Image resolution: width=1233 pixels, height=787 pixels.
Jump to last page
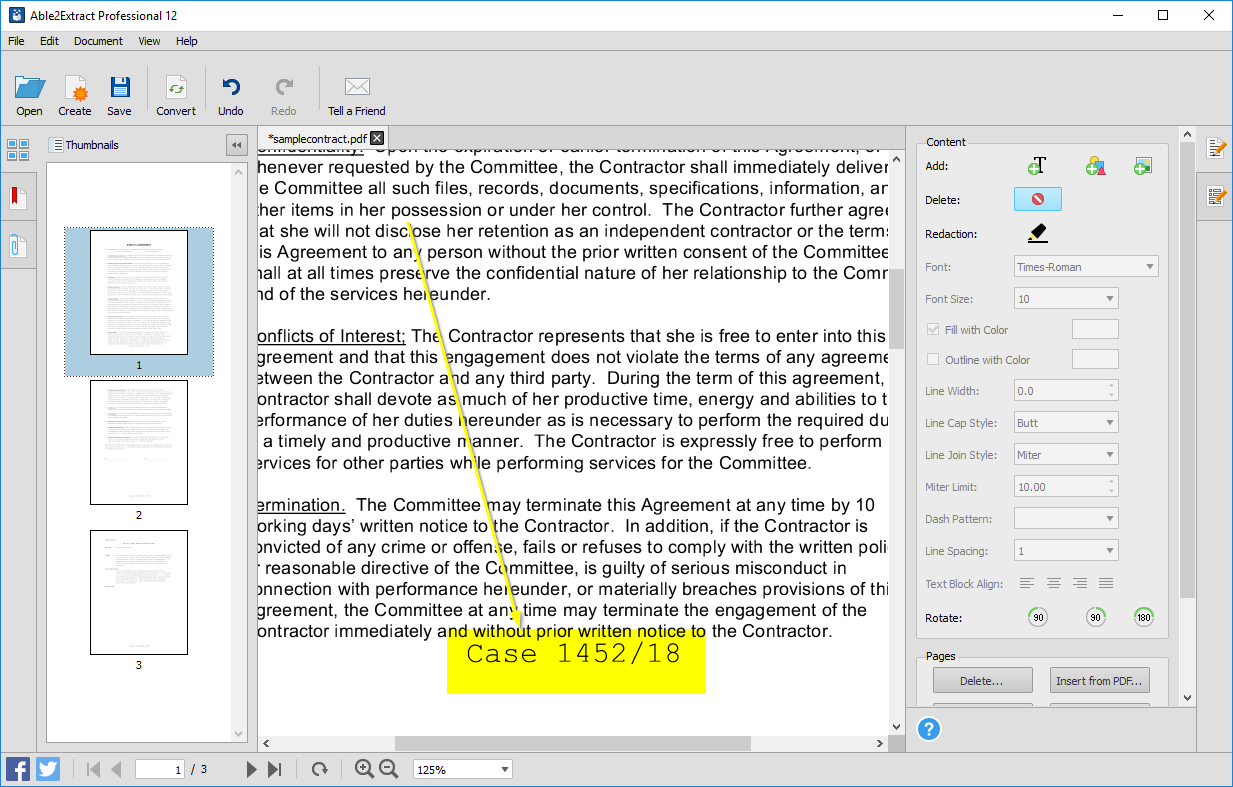pyautogui.click(x=275, y=769)
